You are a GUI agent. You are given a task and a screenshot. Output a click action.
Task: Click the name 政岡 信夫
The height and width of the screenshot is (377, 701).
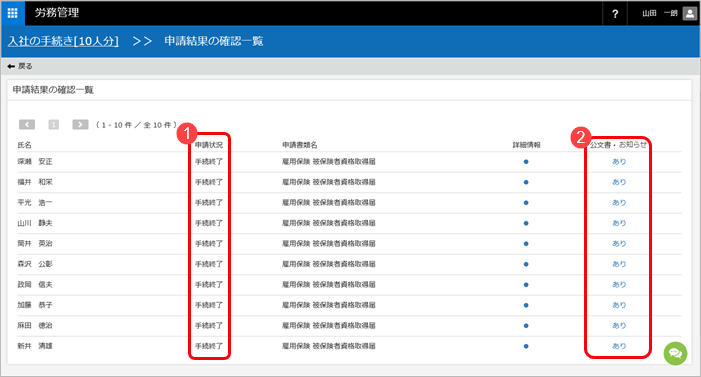35,285
